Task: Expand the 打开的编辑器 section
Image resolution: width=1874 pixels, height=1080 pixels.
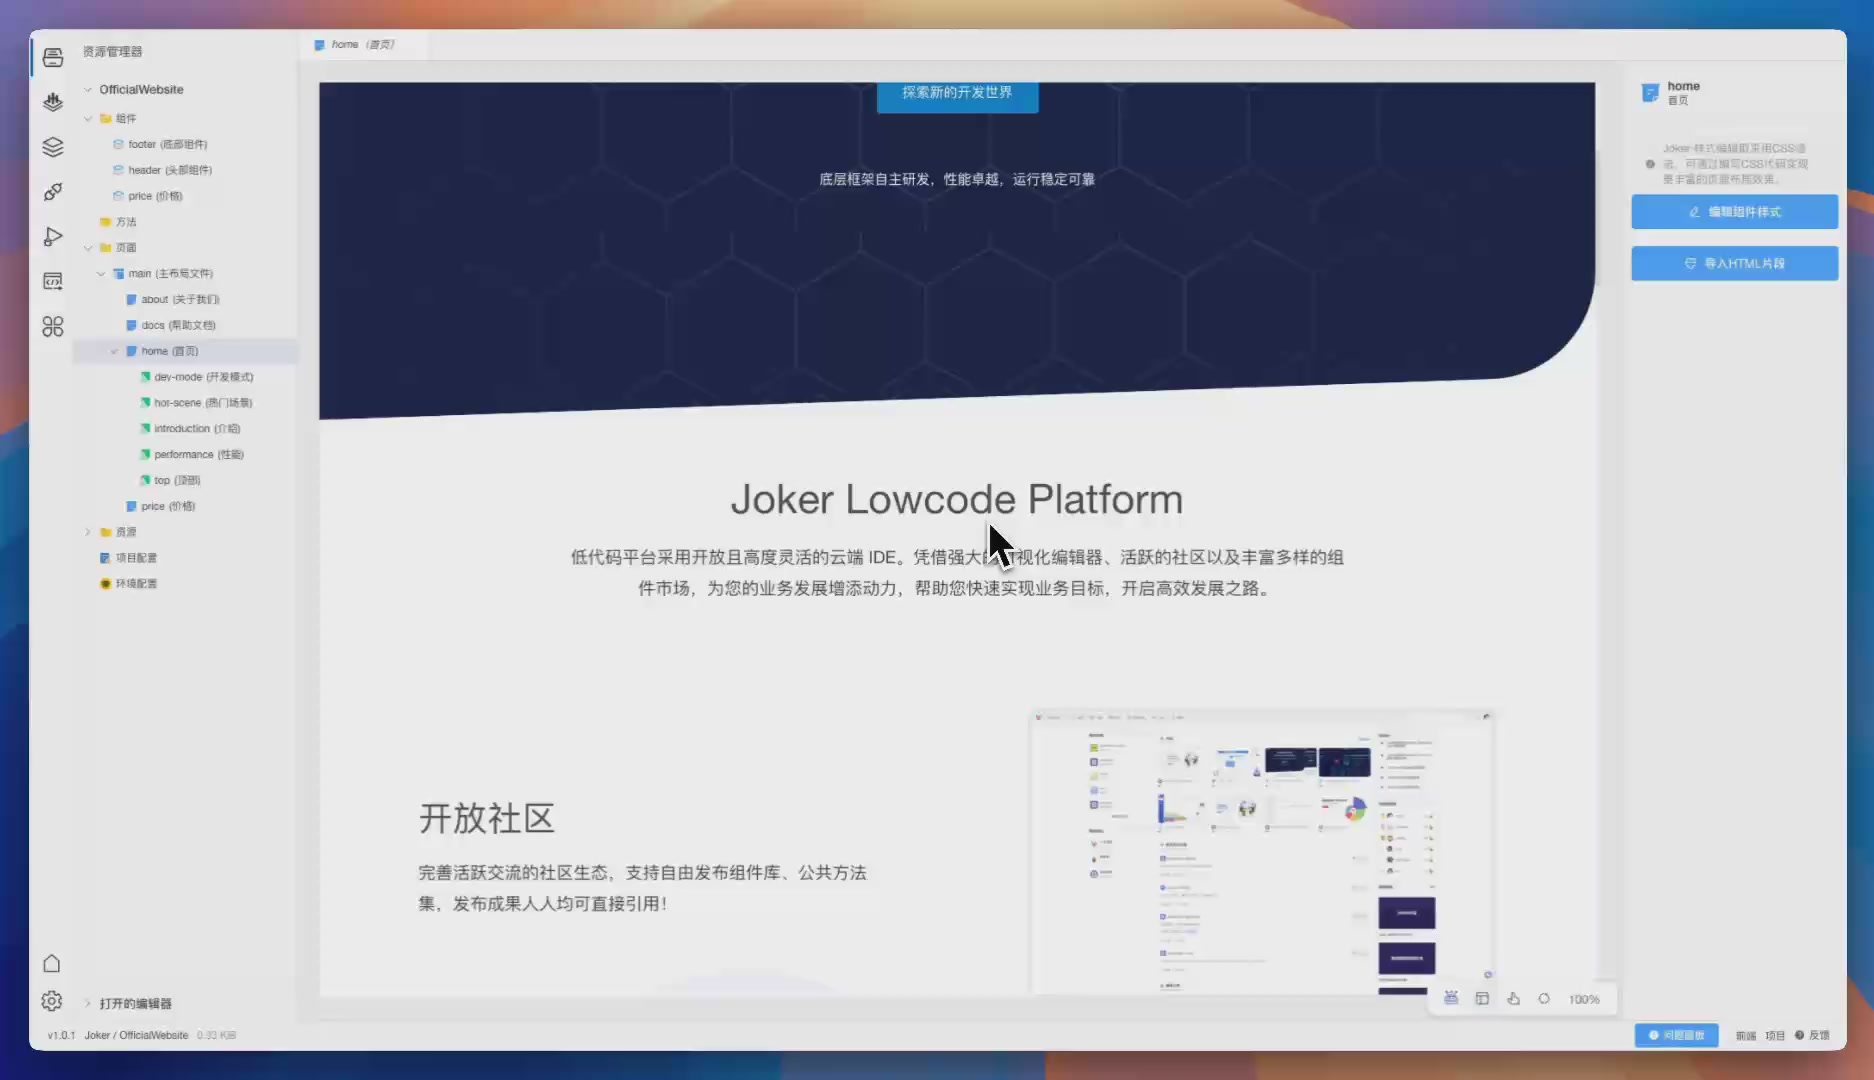Action: [88, 1003]
